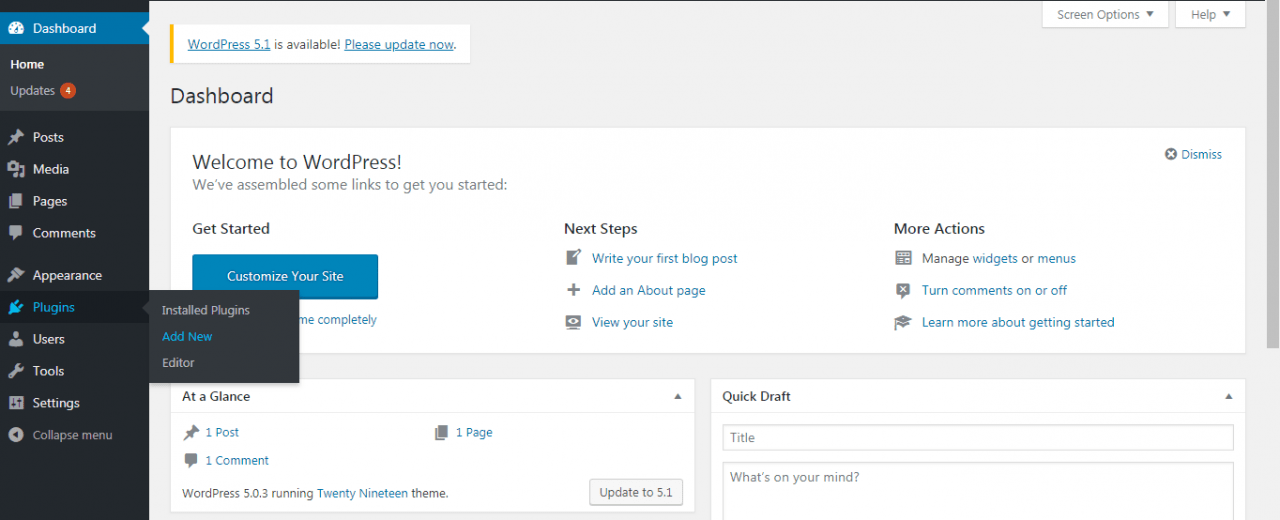Click the Appearance paintbrush icon

[16, 275]
